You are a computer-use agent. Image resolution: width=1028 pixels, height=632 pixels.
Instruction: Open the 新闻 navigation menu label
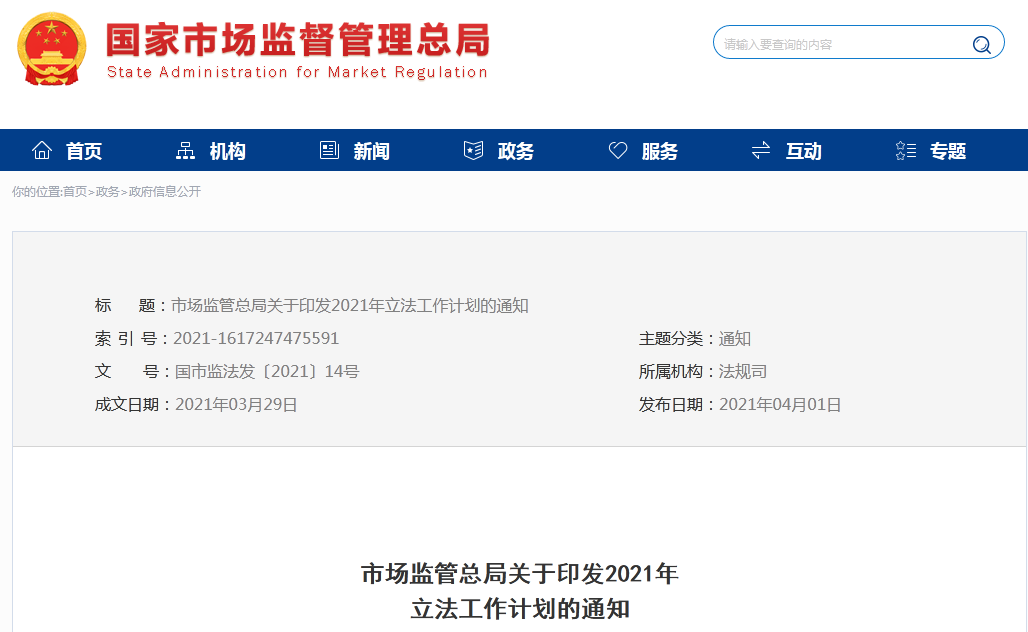click(x=372, y=151)
